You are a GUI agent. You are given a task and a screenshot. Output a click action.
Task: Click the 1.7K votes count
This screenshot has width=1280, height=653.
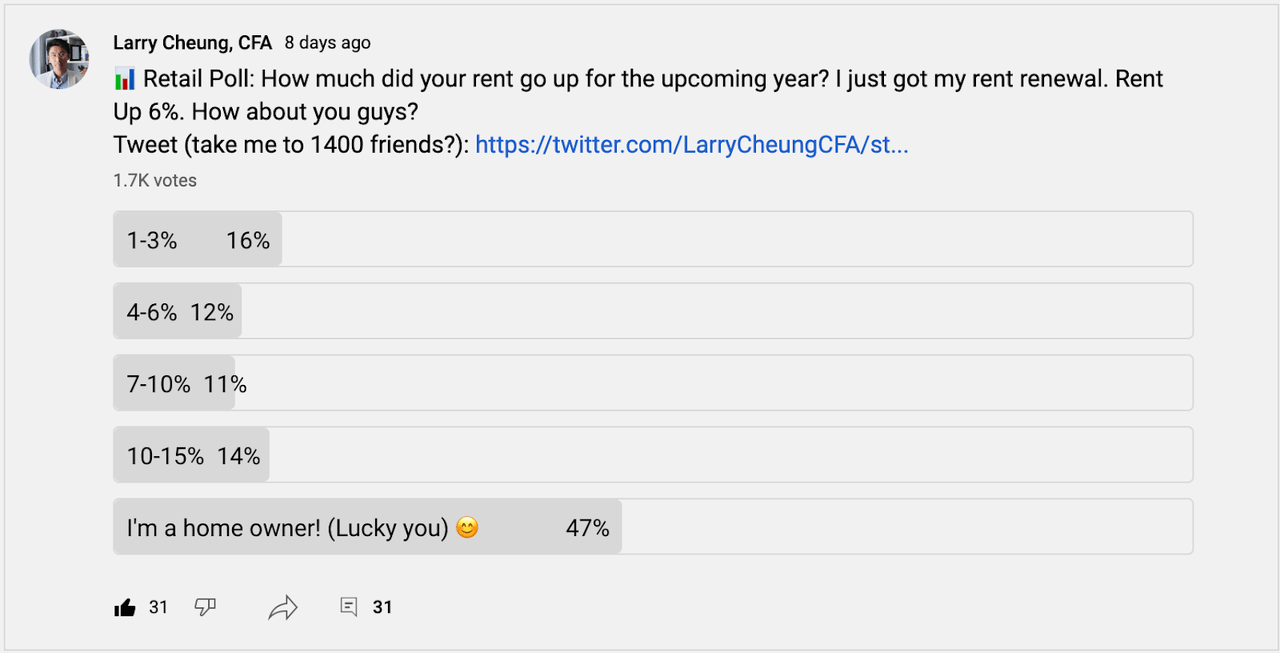pos(155,181)
